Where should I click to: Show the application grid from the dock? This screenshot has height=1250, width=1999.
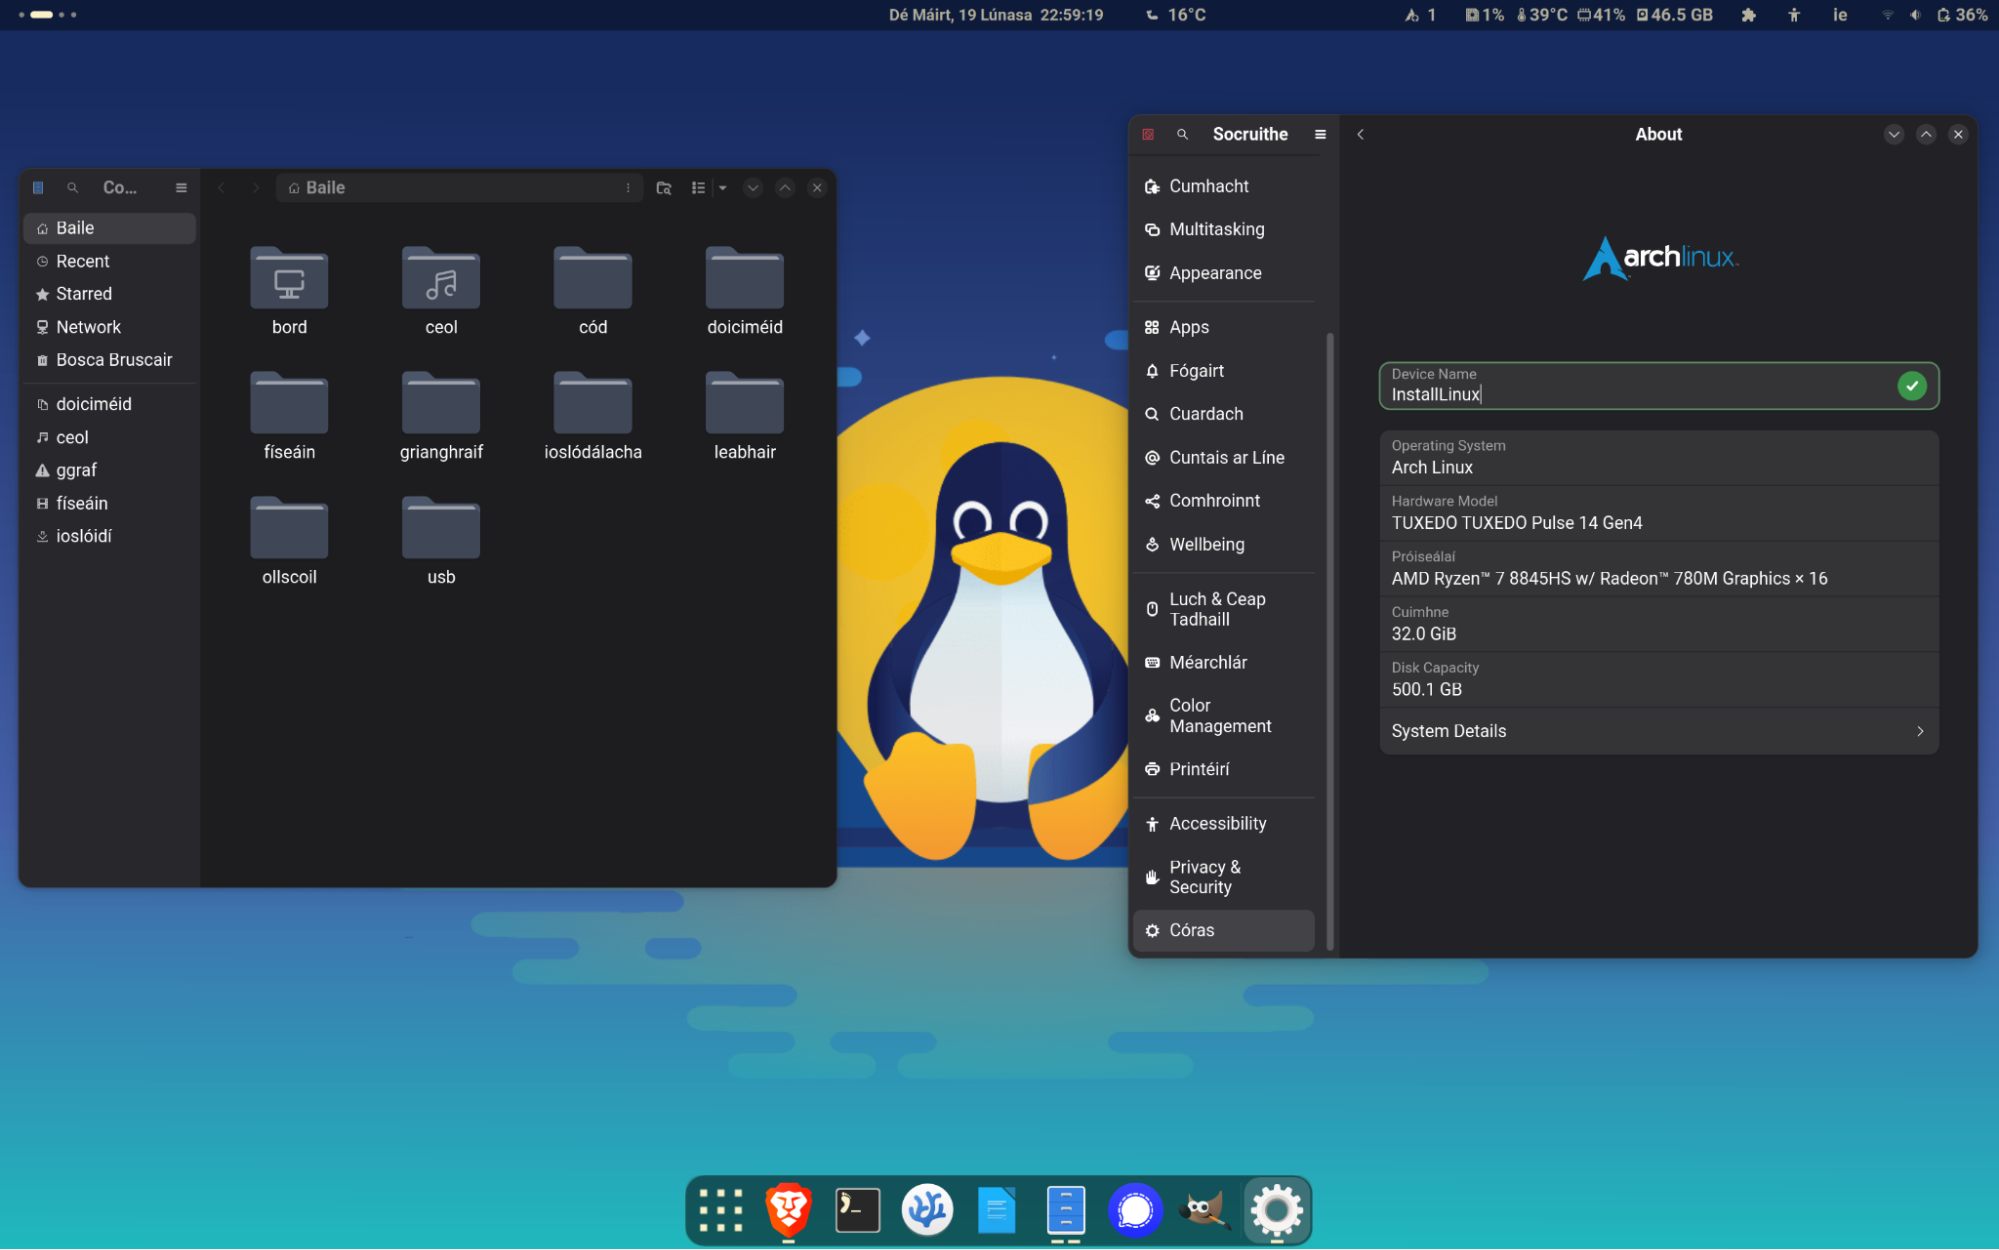coord(719,1210)
